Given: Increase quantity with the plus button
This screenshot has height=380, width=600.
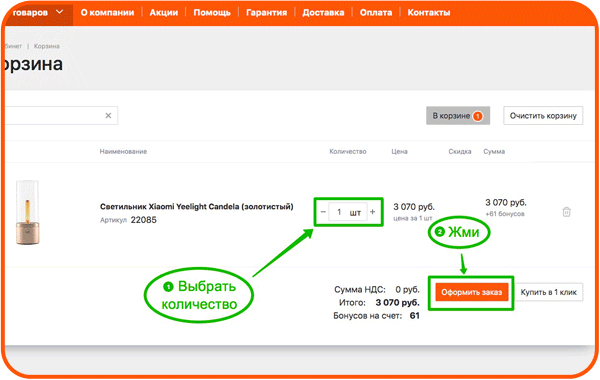Looking at the screenshot, I should tap(372, 212).
